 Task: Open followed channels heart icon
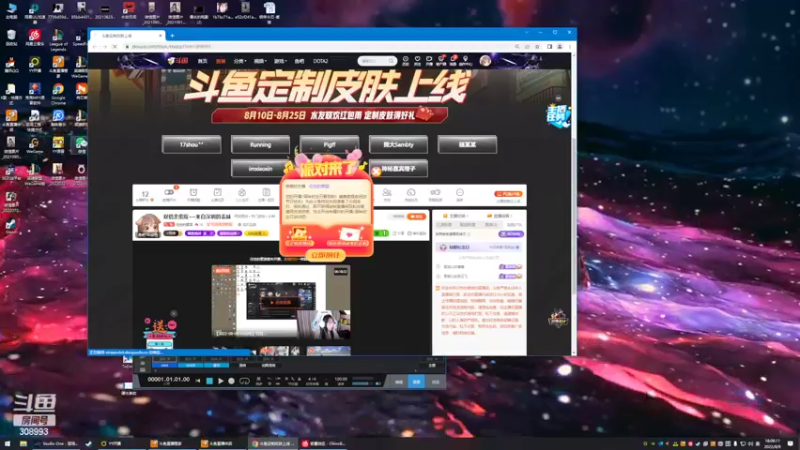(417, 61)
